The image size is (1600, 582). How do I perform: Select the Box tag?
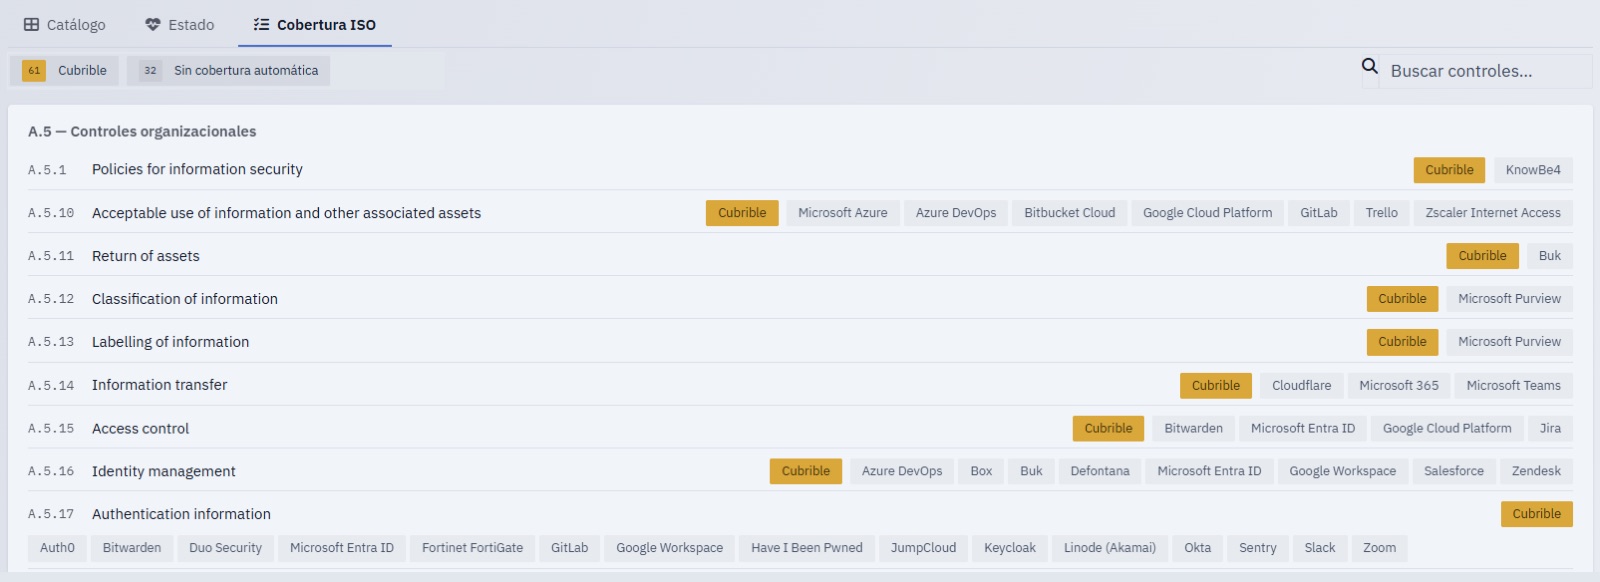(981, 471)
